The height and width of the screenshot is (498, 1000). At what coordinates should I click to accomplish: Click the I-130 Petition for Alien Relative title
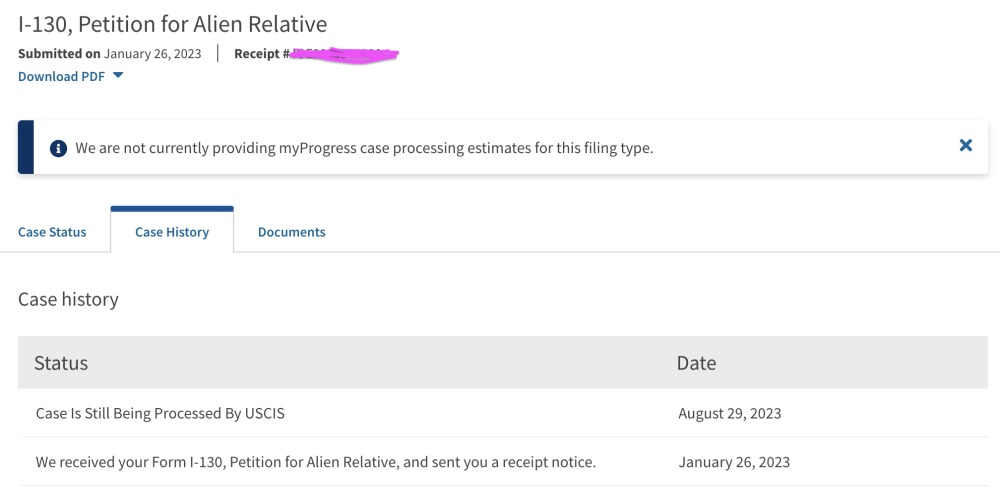[x=172, y=23]
